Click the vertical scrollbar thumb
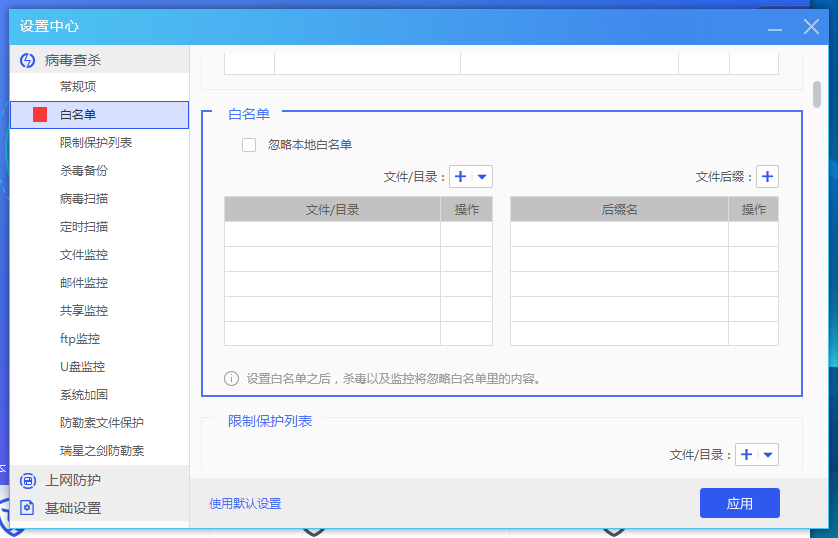The height and width of the screenshot is (538, 838). [817, 95]
